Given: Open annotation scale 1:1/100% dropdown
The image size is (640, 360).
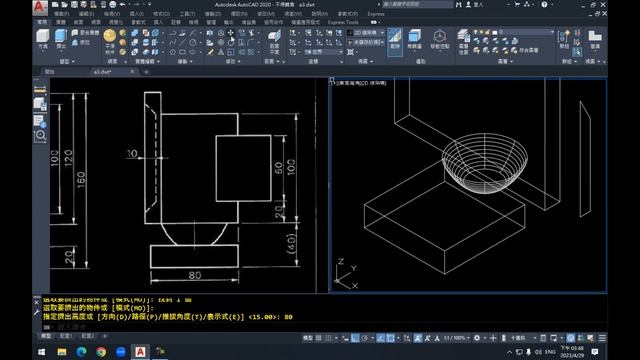Looking at the screenshot, I should click(x=456, y=338).
